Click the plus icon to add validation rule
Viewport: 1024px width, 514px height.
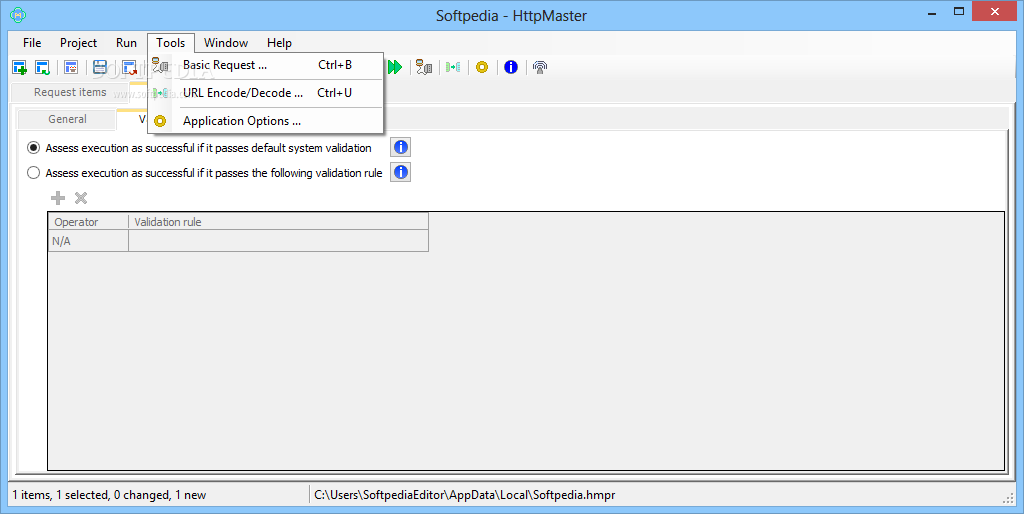coord(58,198)
